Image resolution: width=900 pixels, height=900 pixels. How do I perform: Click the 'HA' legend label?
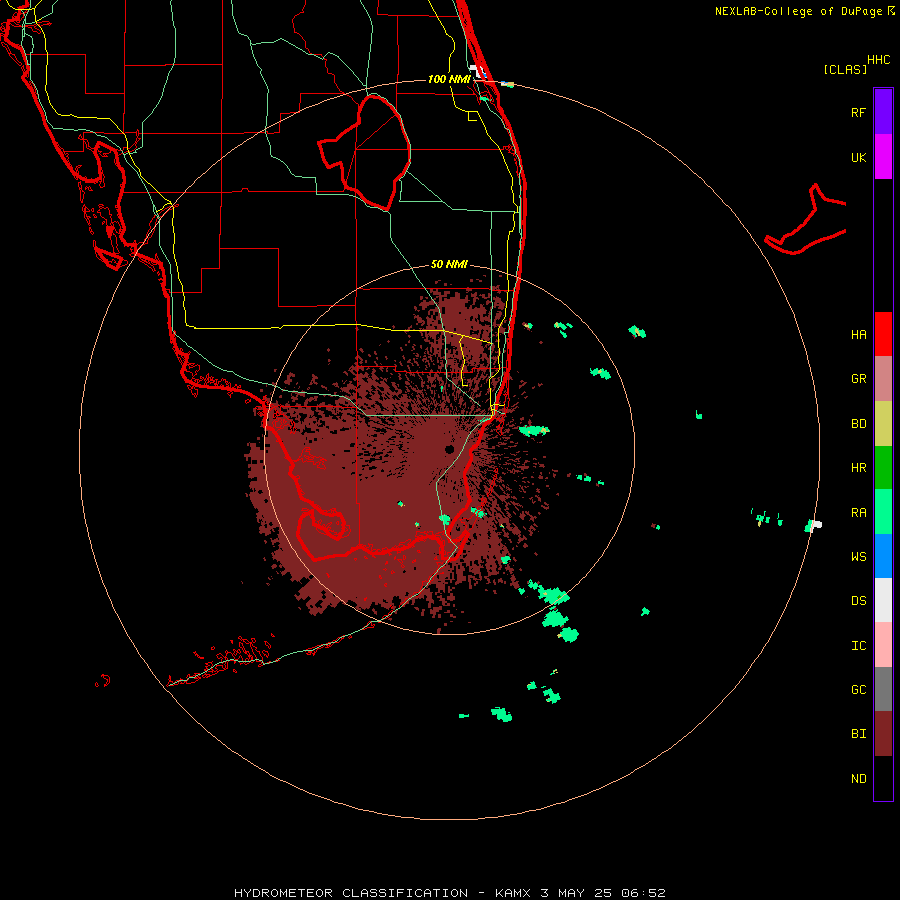(x=858, y=334)
